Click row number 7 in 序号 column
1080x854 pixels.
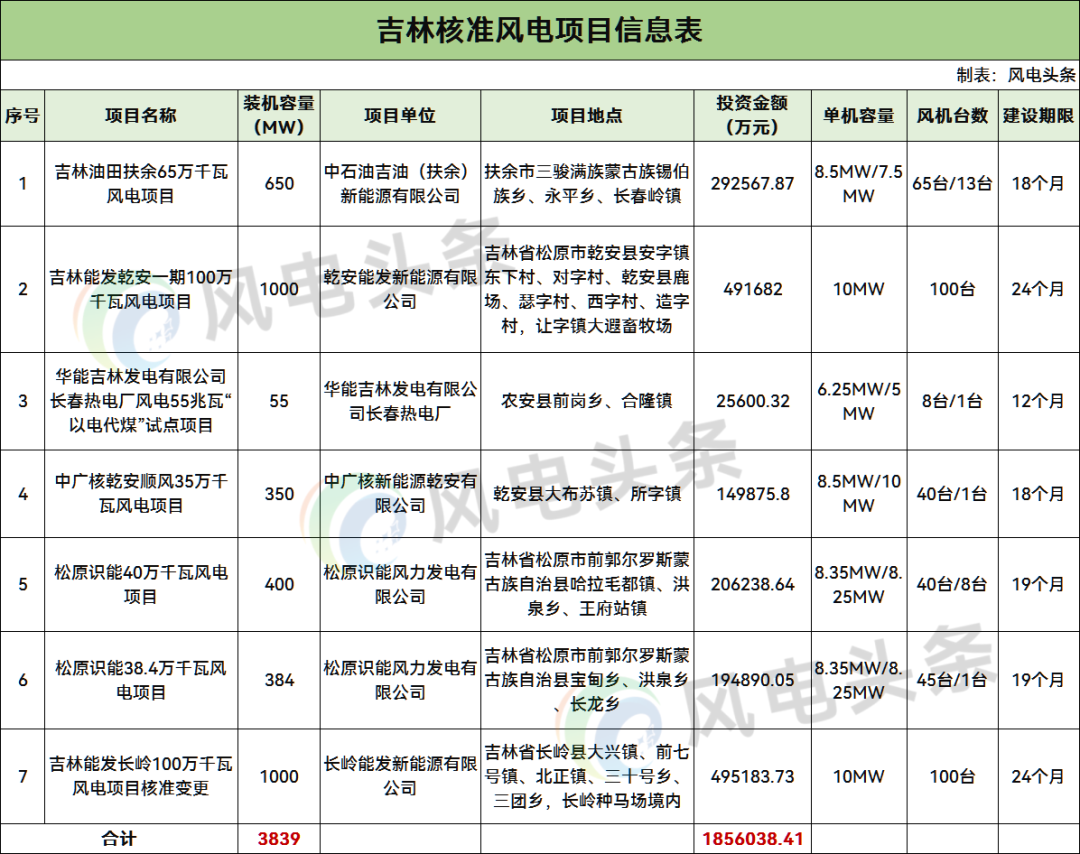click(x=23, y=776)
